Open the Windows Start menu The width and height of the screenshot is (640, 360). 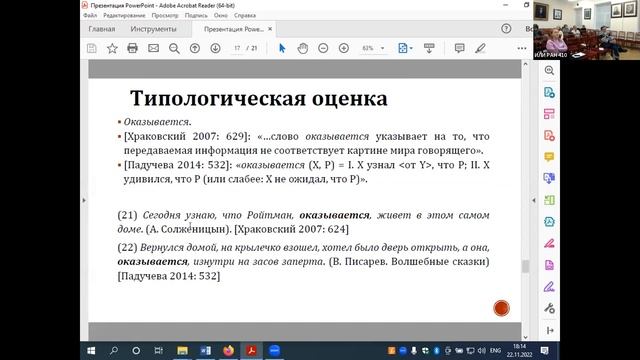[91, 351]
